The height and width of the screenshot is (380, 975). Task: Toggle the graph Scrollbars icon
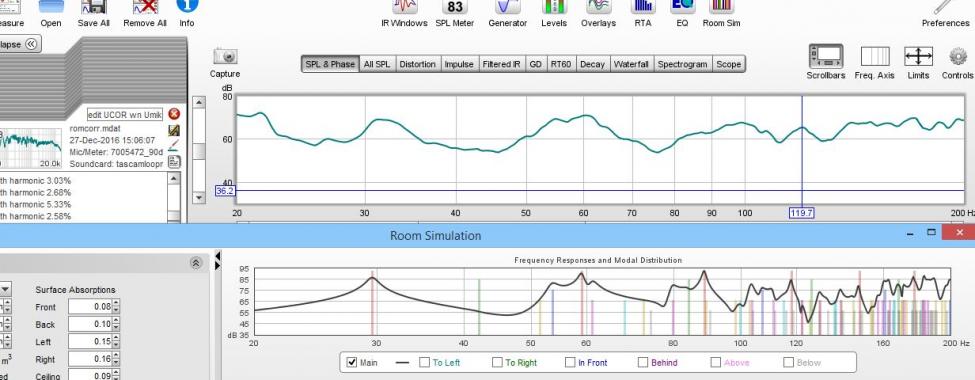coord(826,57)
